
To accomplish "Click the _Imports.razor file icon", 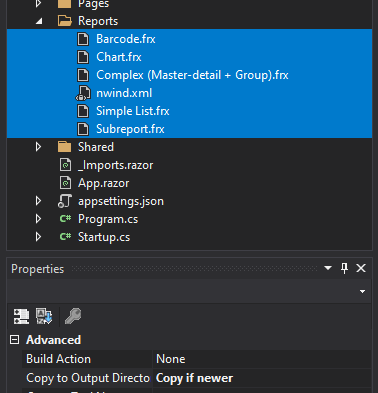I will pos(65,165).
